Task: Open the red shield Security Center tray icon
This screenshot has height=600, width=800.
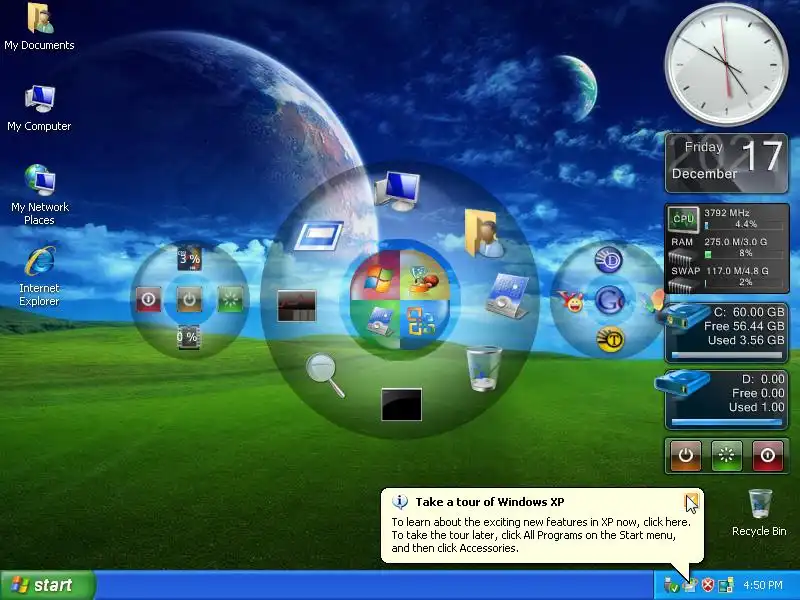Action: click(x=708, y=585)
